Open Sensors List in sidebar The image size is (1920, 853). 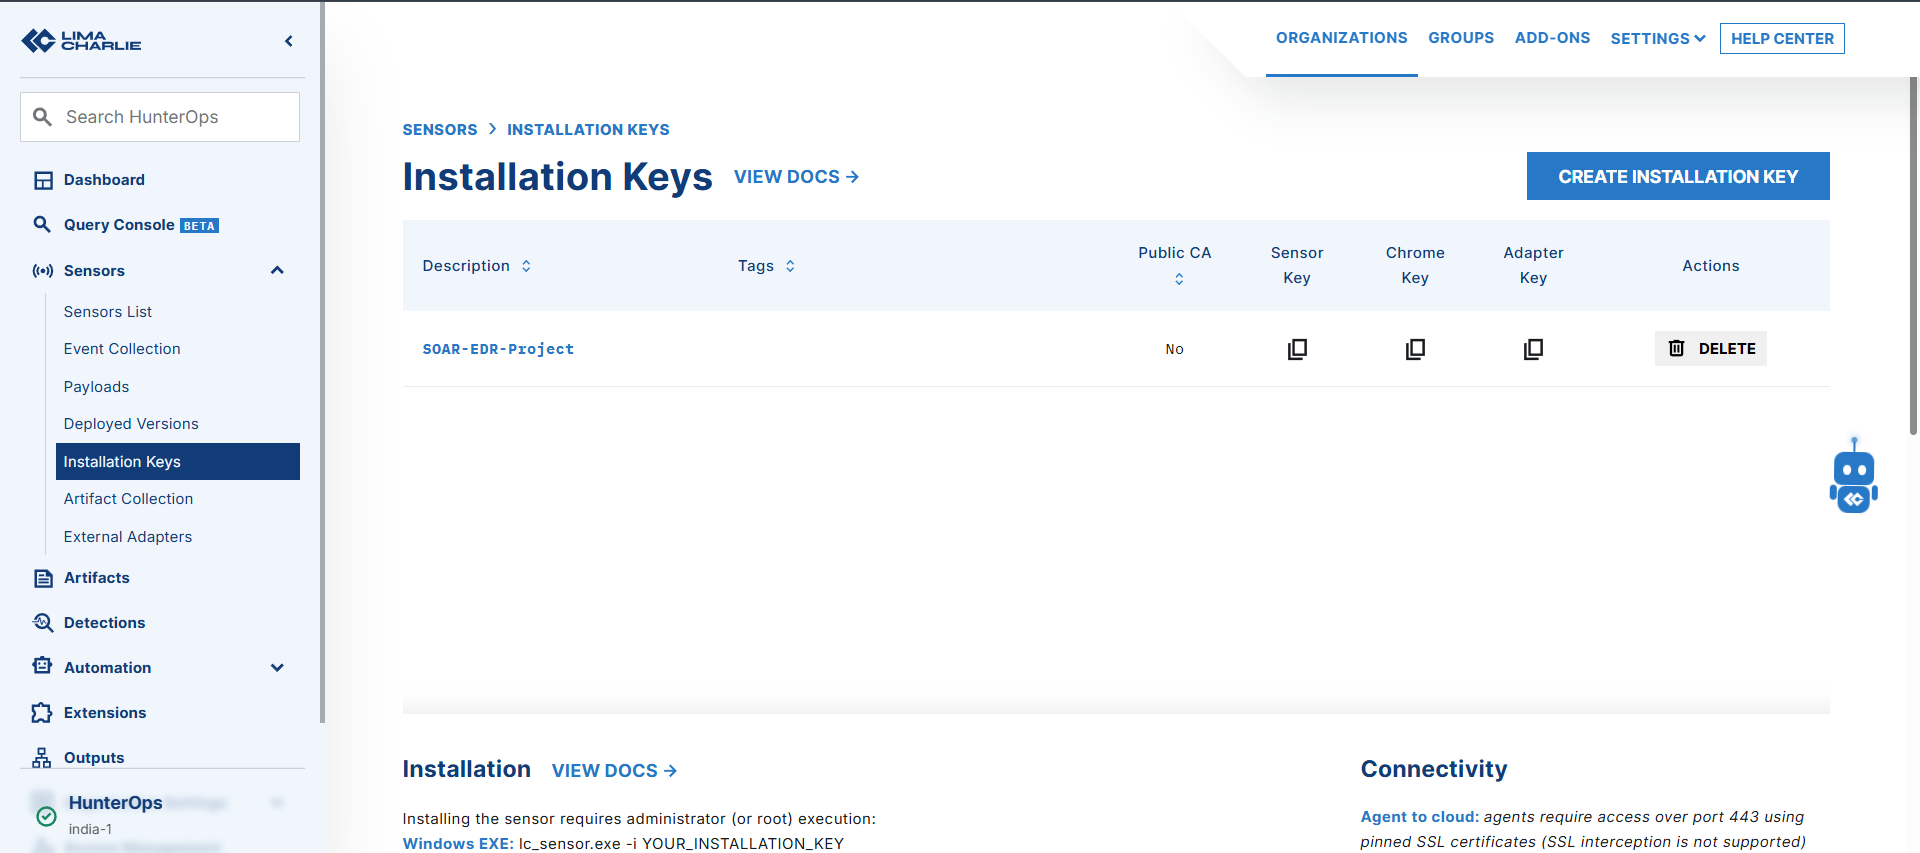click(108, 312)
